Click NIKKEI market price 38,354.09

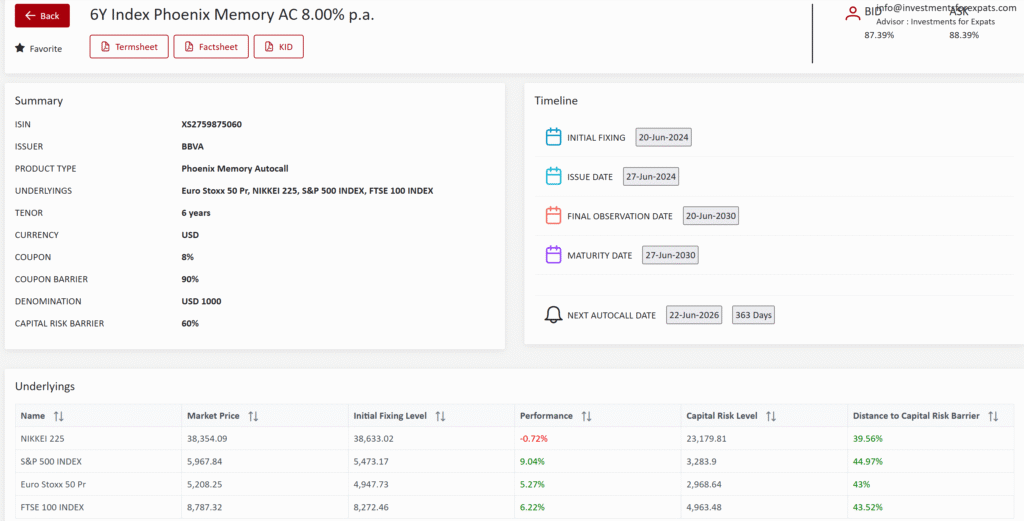[207, 438]
